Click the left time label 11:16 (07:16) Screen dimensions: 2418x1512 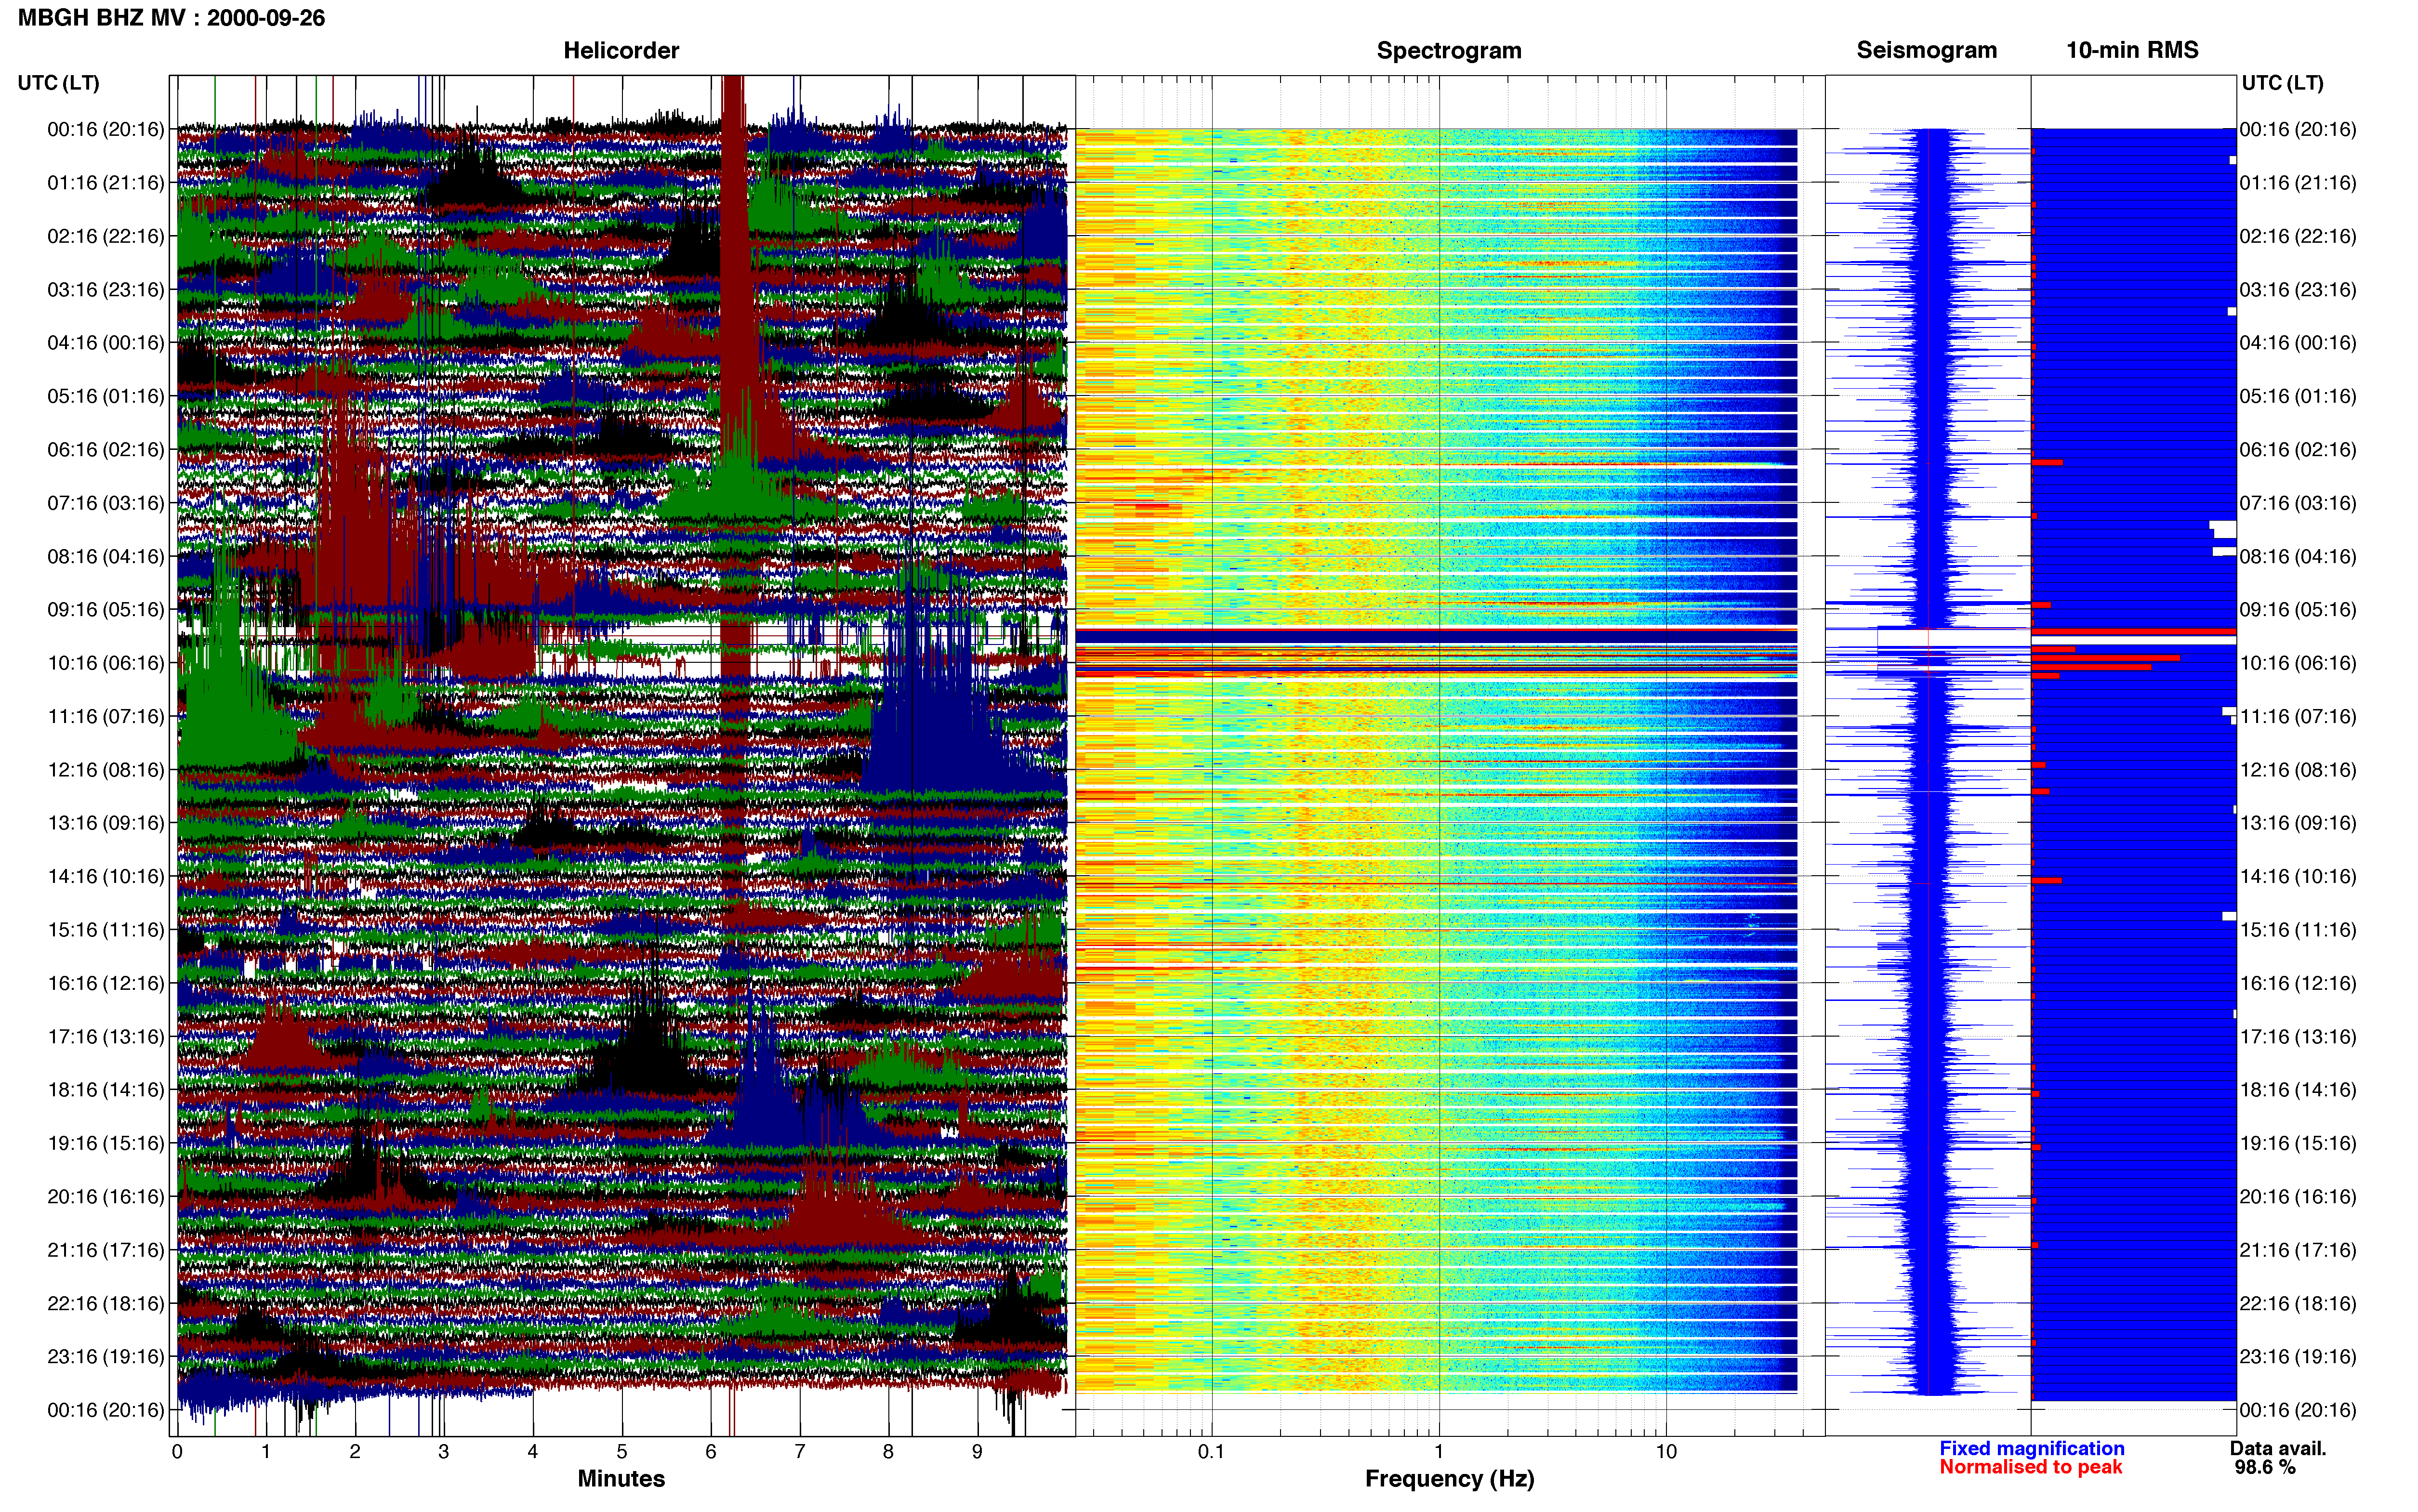(106, 716)
